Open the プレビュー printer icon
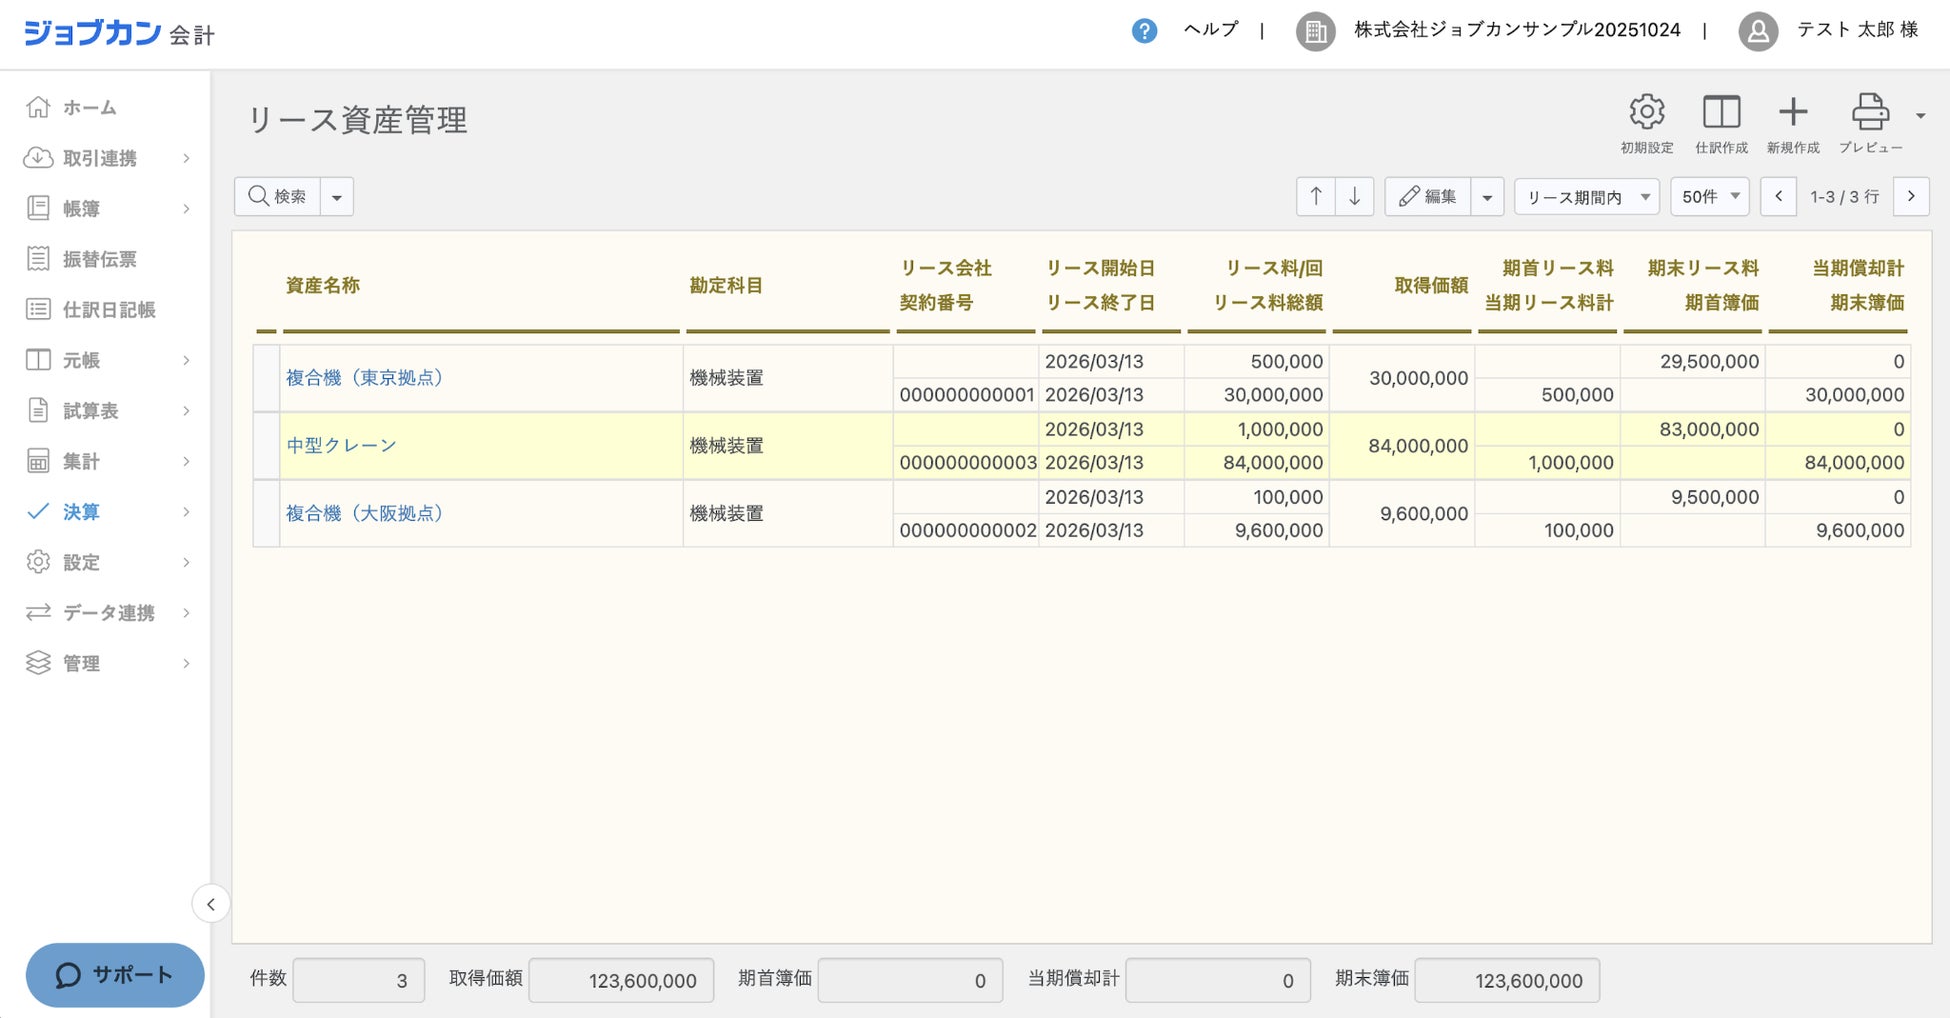This screenshot has height=1018, width=1950. pyautogui.click(x=1869, y=113)
